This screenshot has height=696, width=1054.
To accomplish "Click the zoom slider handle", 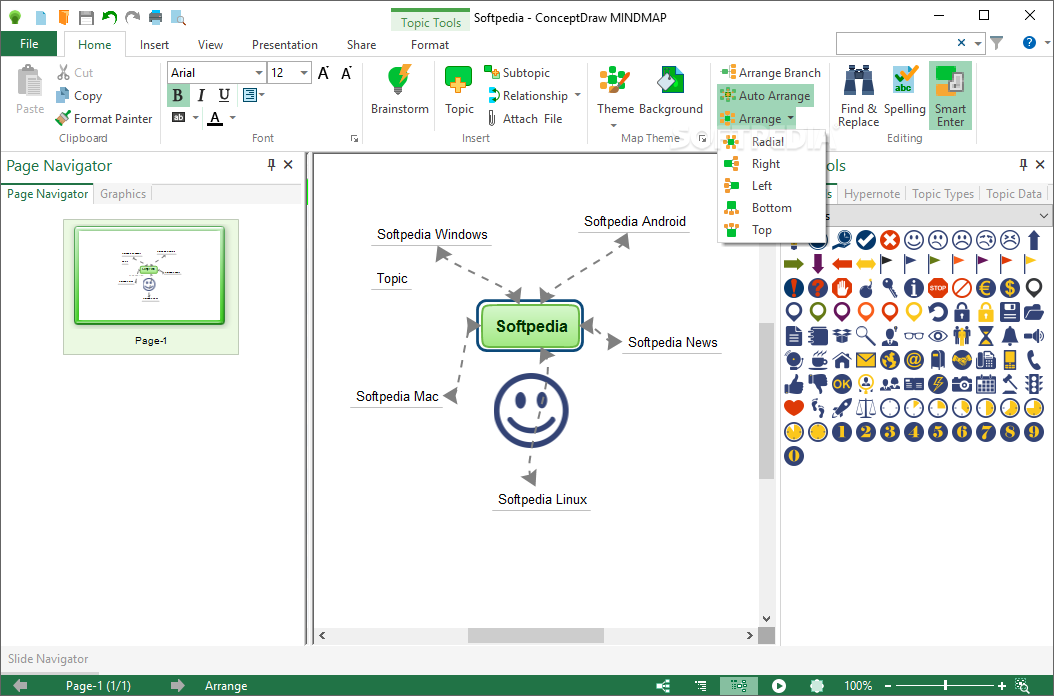I will click(945, 685).
